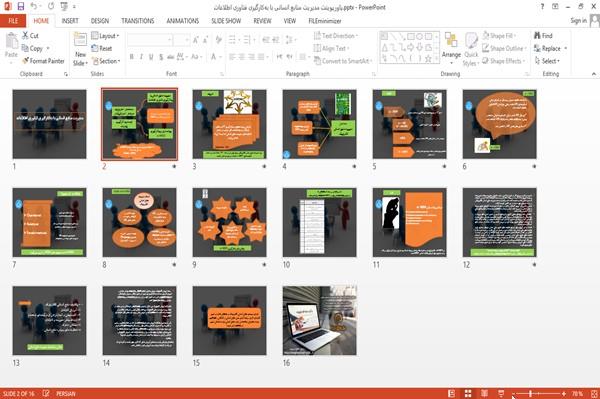The image size is (600, 399).
Task: Reset the slide layout
Action: click(x=102, y=48)
